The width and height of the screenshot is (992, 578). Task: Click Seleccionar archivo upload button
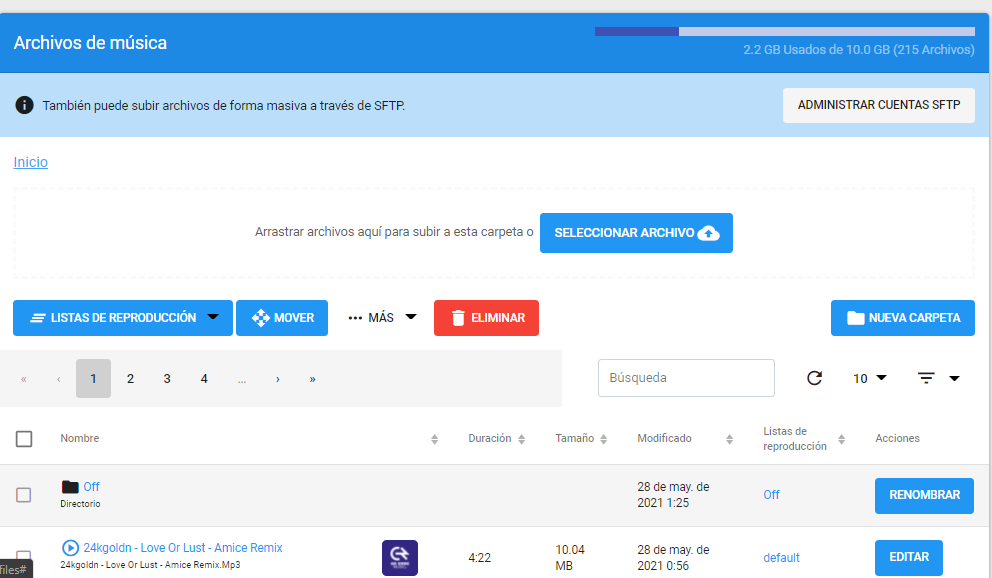coord(636,233)
